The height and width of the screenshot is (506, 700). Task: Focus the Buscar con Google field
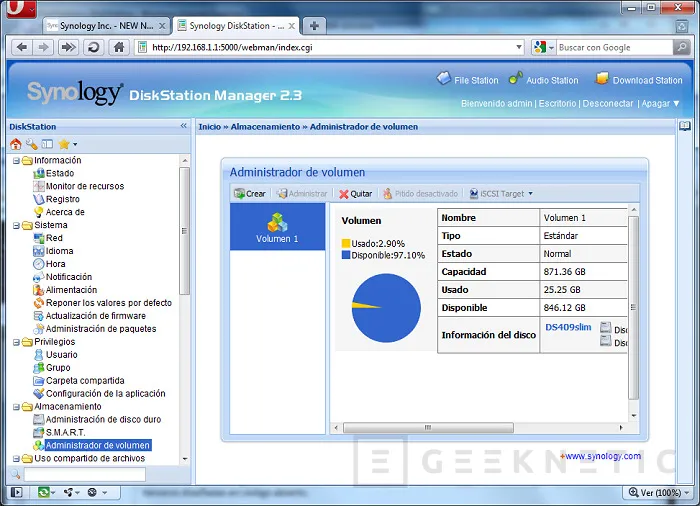point(614,47)
